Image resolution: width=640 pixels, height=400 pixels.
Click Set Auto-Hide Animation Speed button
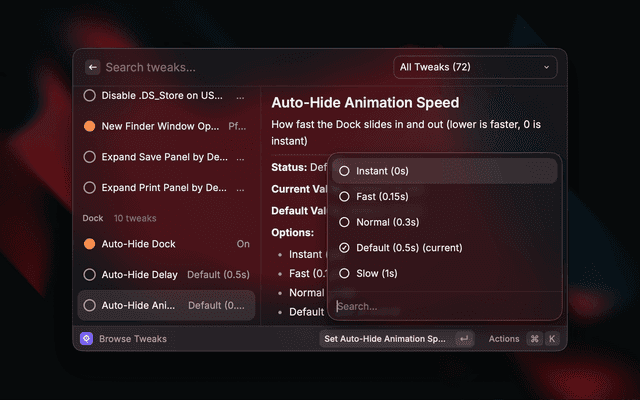(384, 339)
